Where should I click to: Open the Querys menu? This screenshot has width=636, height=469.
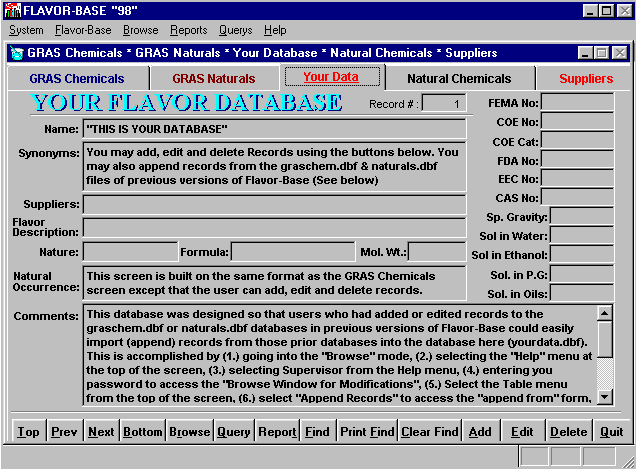236,30
